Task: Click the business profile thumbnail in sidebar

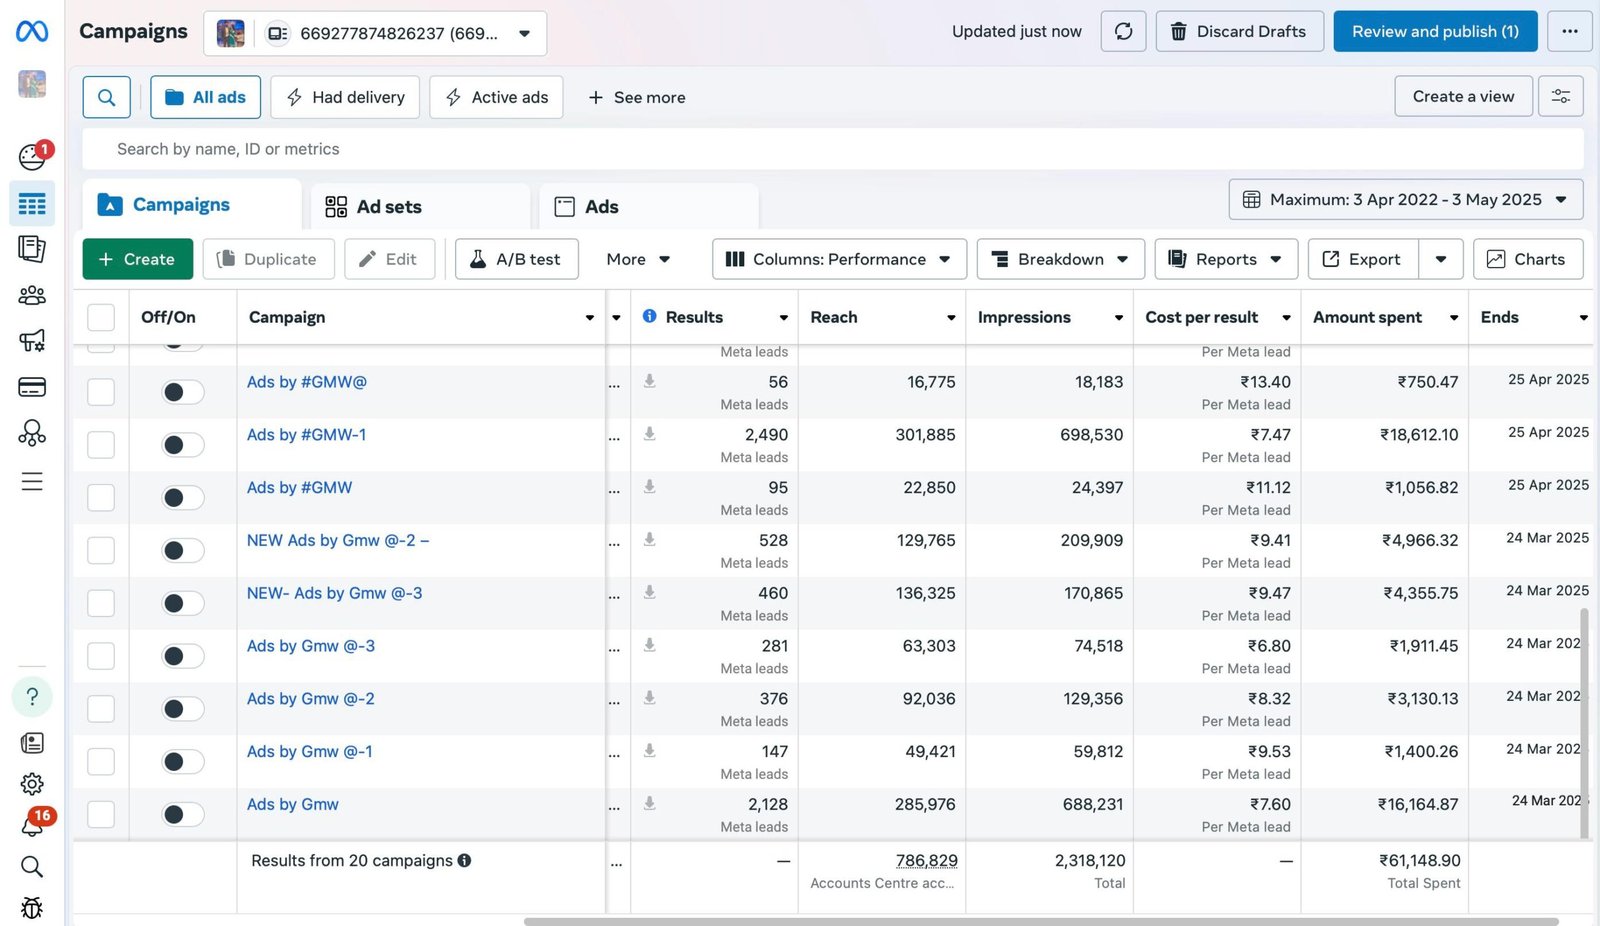Action: tap(32, 84)
